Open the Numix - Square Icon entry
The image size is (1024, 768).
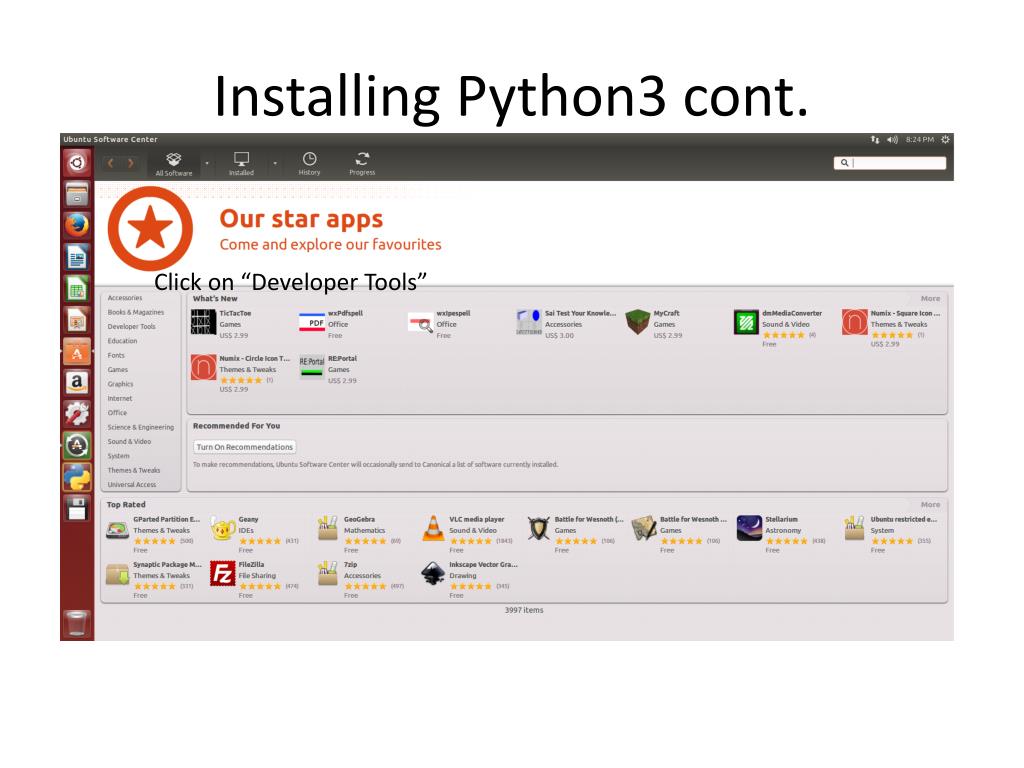pyautogui.click(x=891, y=328)
